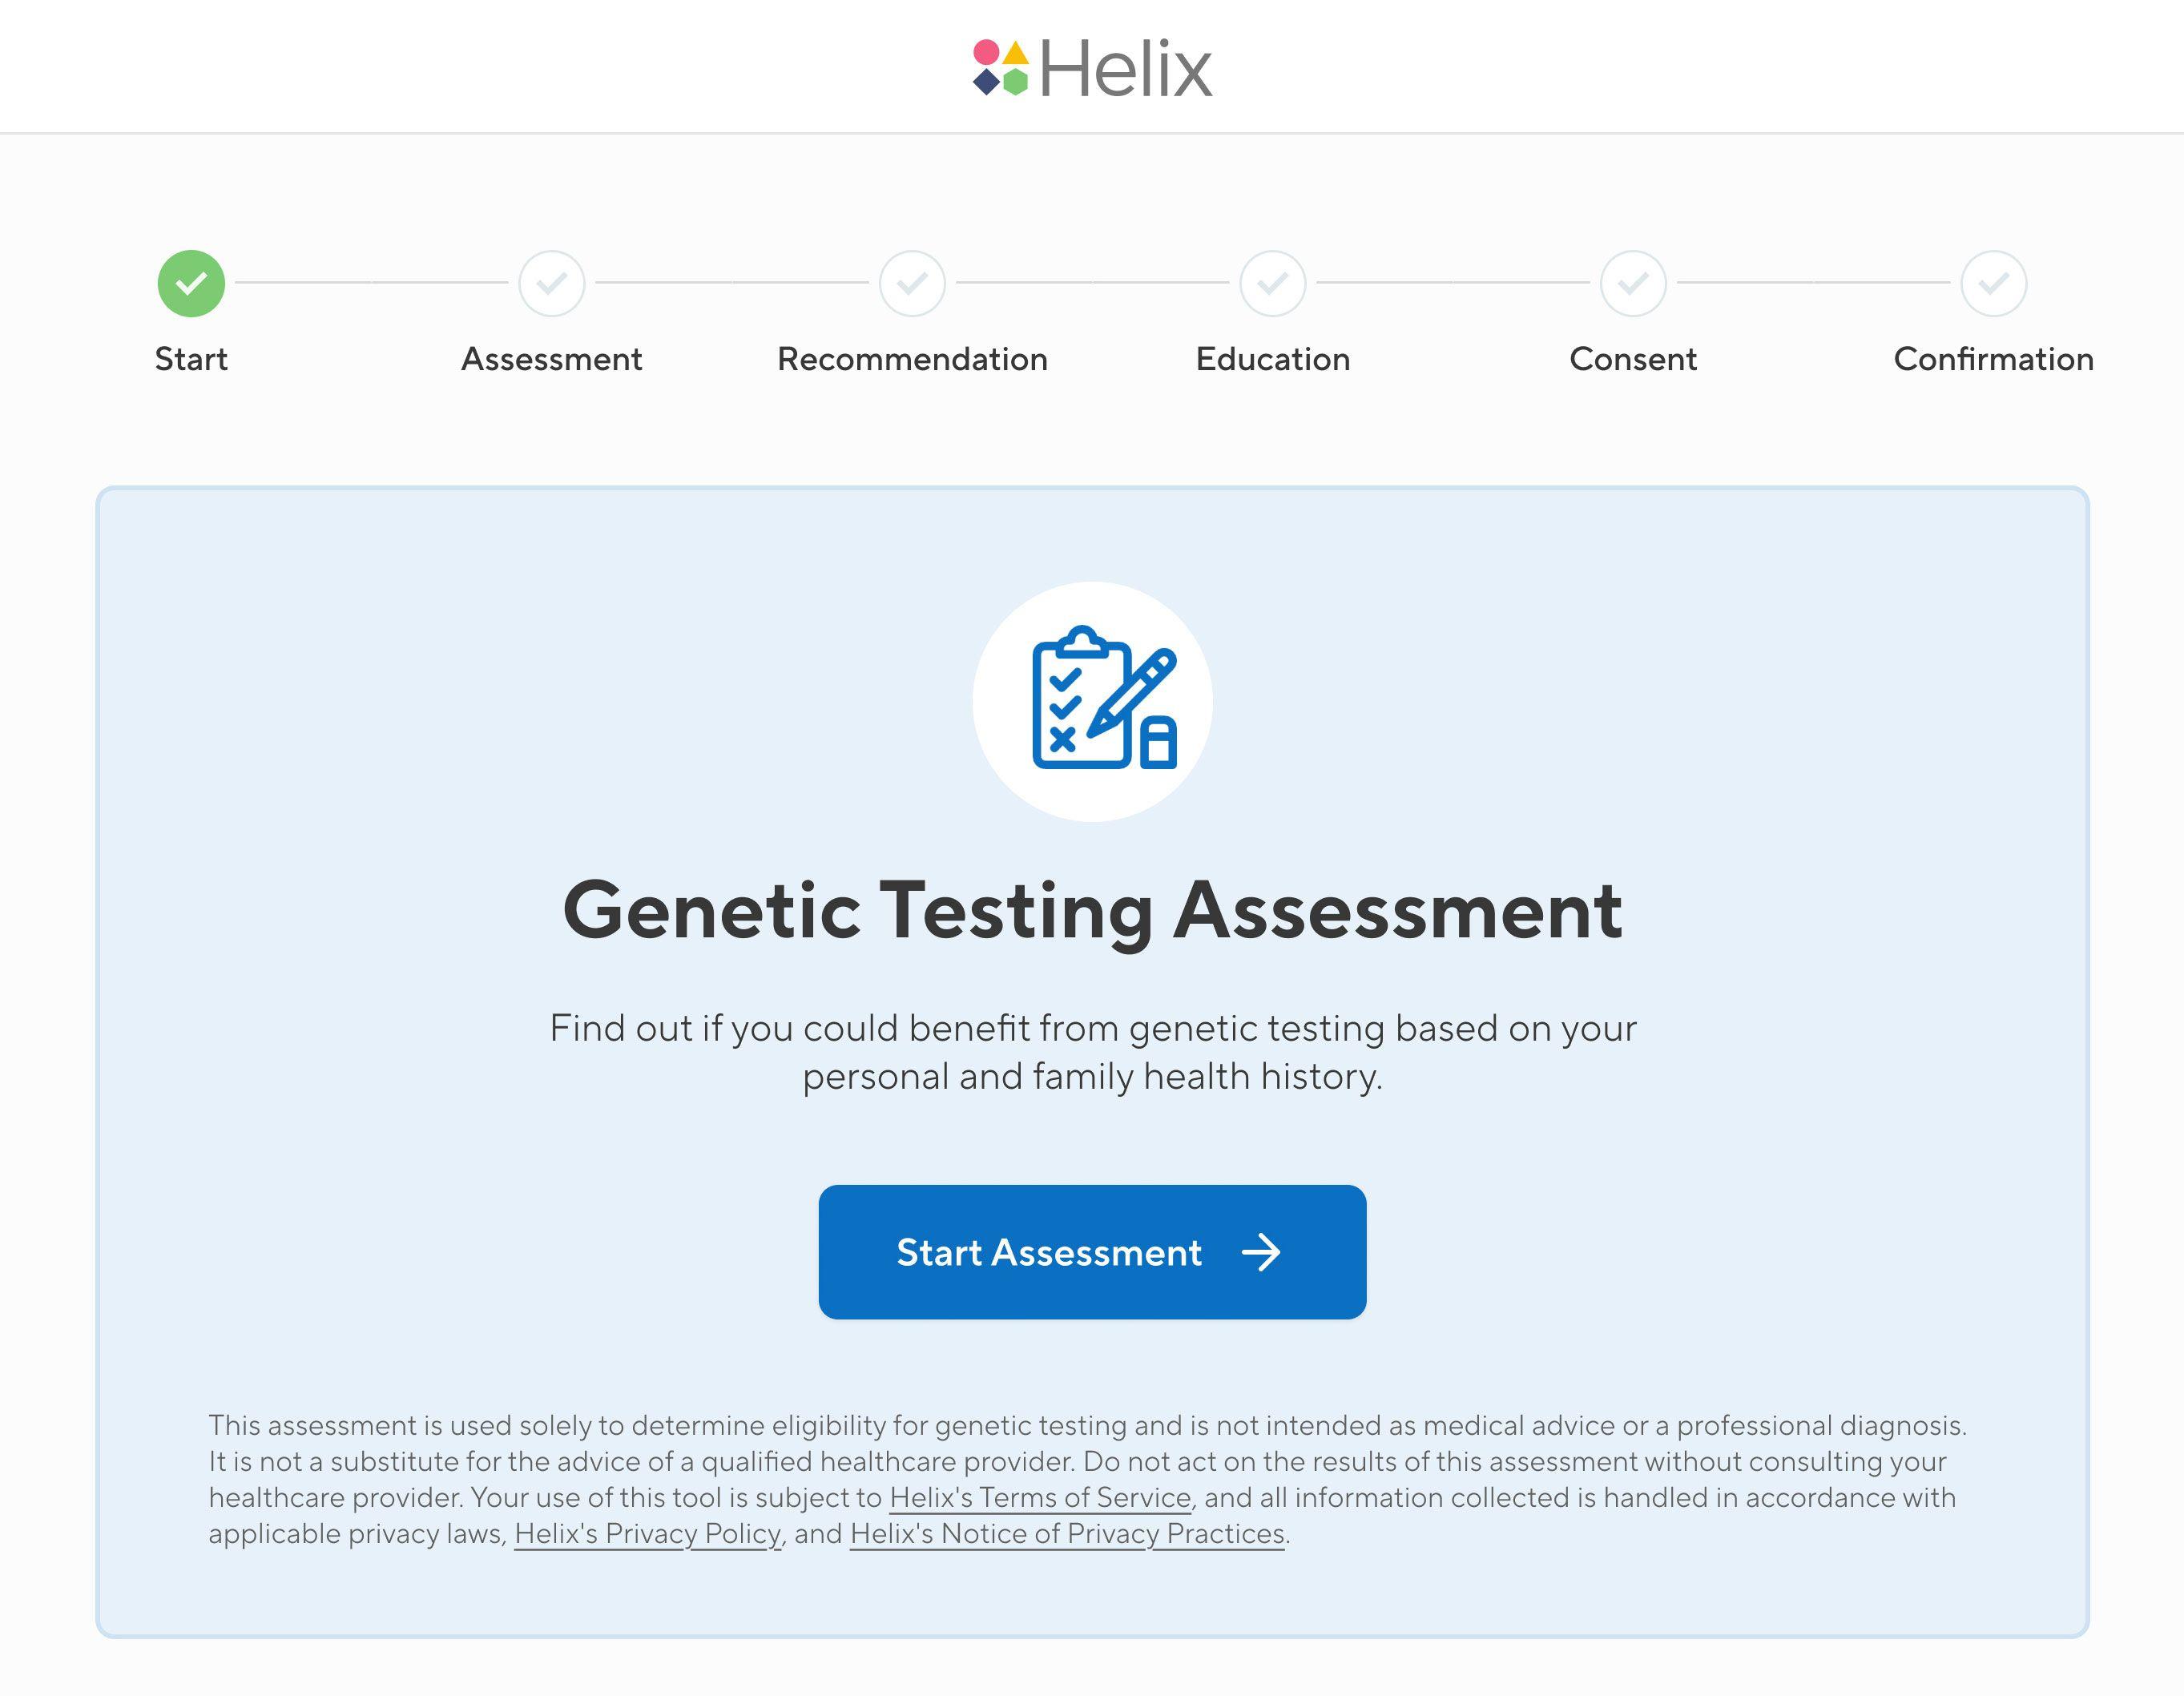Open Helix's Privacy Policy link
This screenshot has width=2184, height=1696.
[647, 1534]
